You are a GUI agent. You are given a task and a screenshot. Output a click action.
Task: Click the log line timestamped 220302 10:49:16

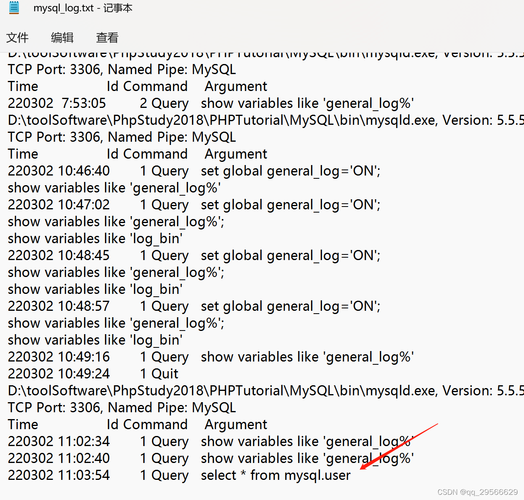coord(211,357)
